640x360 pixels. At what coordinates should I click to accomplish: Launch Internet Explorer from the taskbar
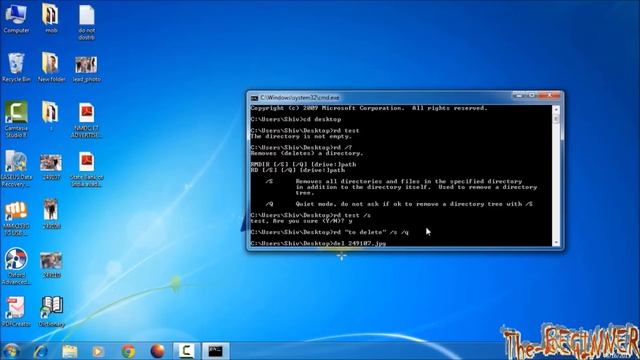pos(41,351)
